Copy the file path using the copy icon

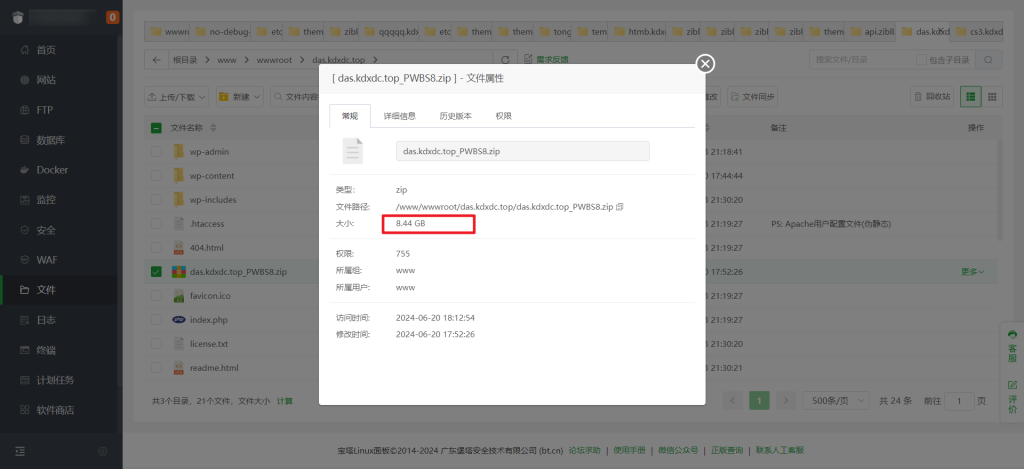pos(620,206)
